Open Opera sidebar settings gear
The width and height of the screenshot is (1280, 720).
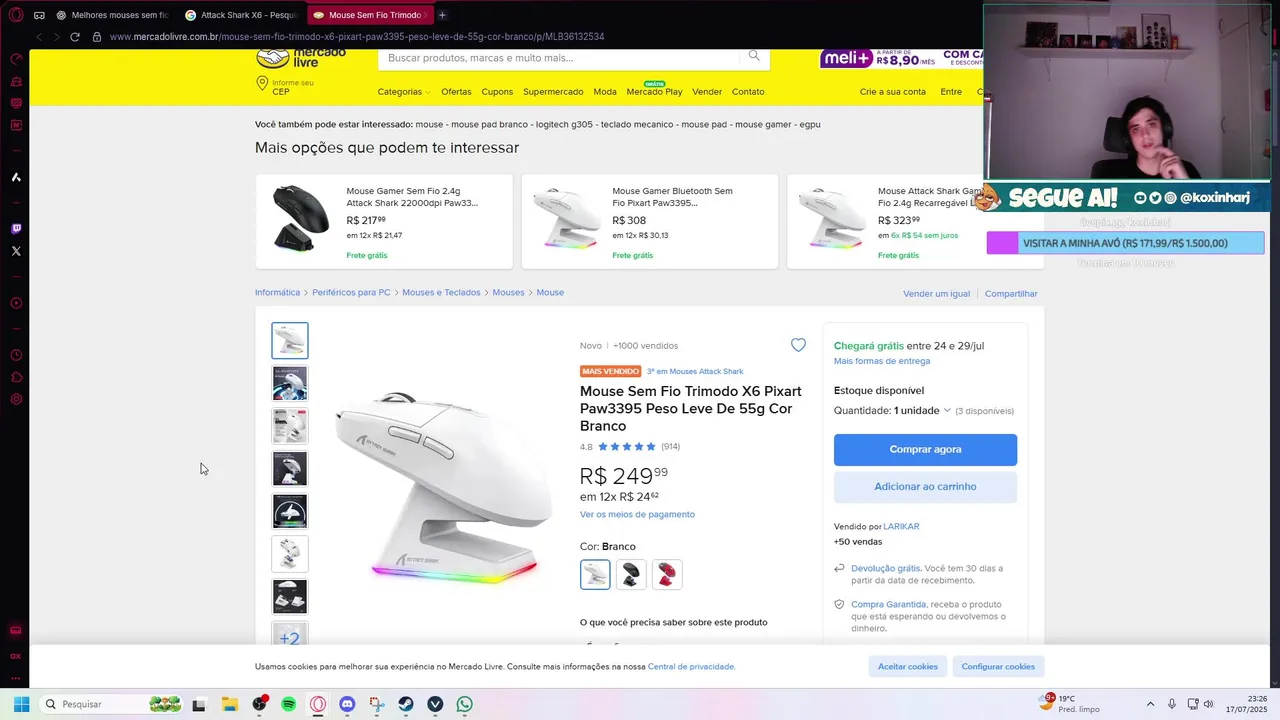pyautogui.click(x=16, y=399)
